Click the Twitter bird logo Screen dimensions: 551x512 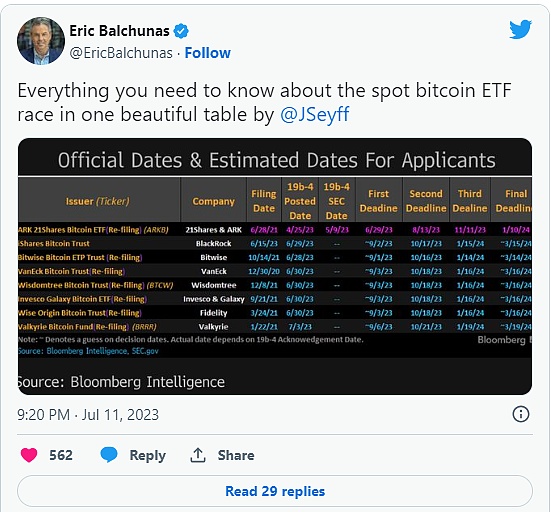(520, 29)
